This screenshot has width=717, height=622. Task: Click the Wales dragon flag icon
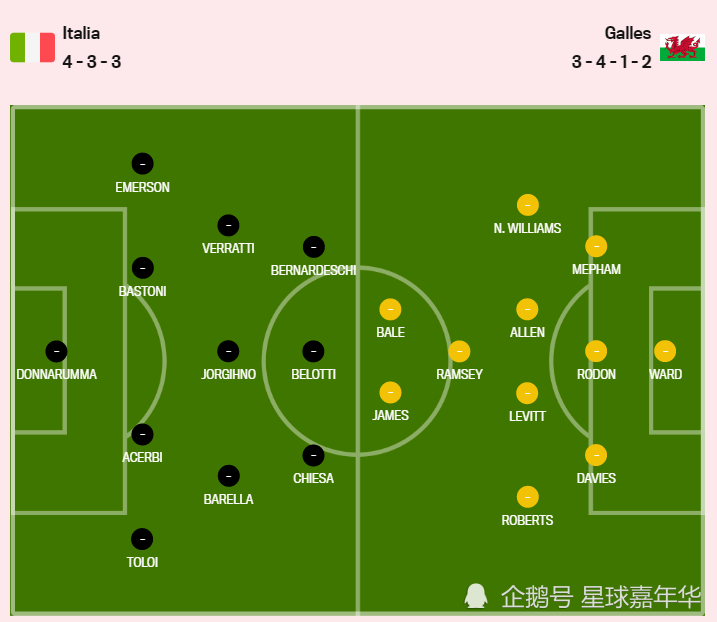(x=682, y=48)
